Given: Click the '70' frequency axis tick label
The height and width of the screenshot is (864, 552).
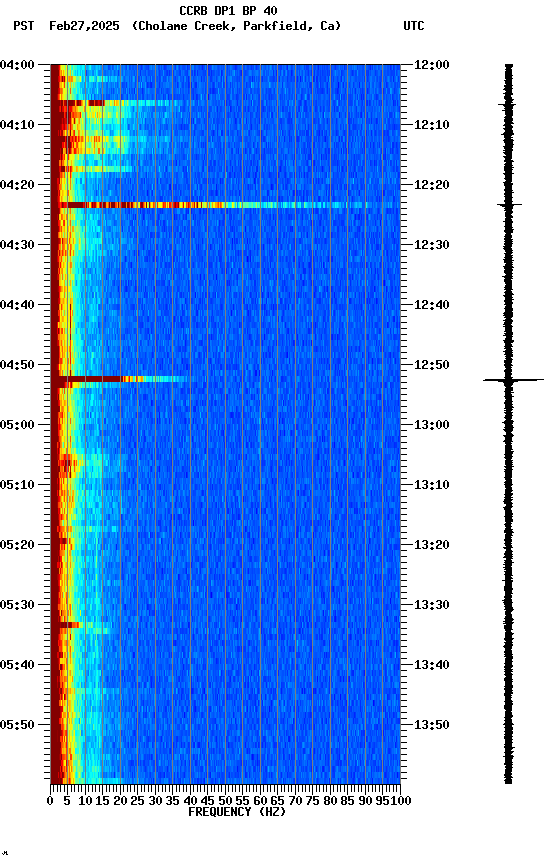Looking at the screenshot, I should [295, 801].
